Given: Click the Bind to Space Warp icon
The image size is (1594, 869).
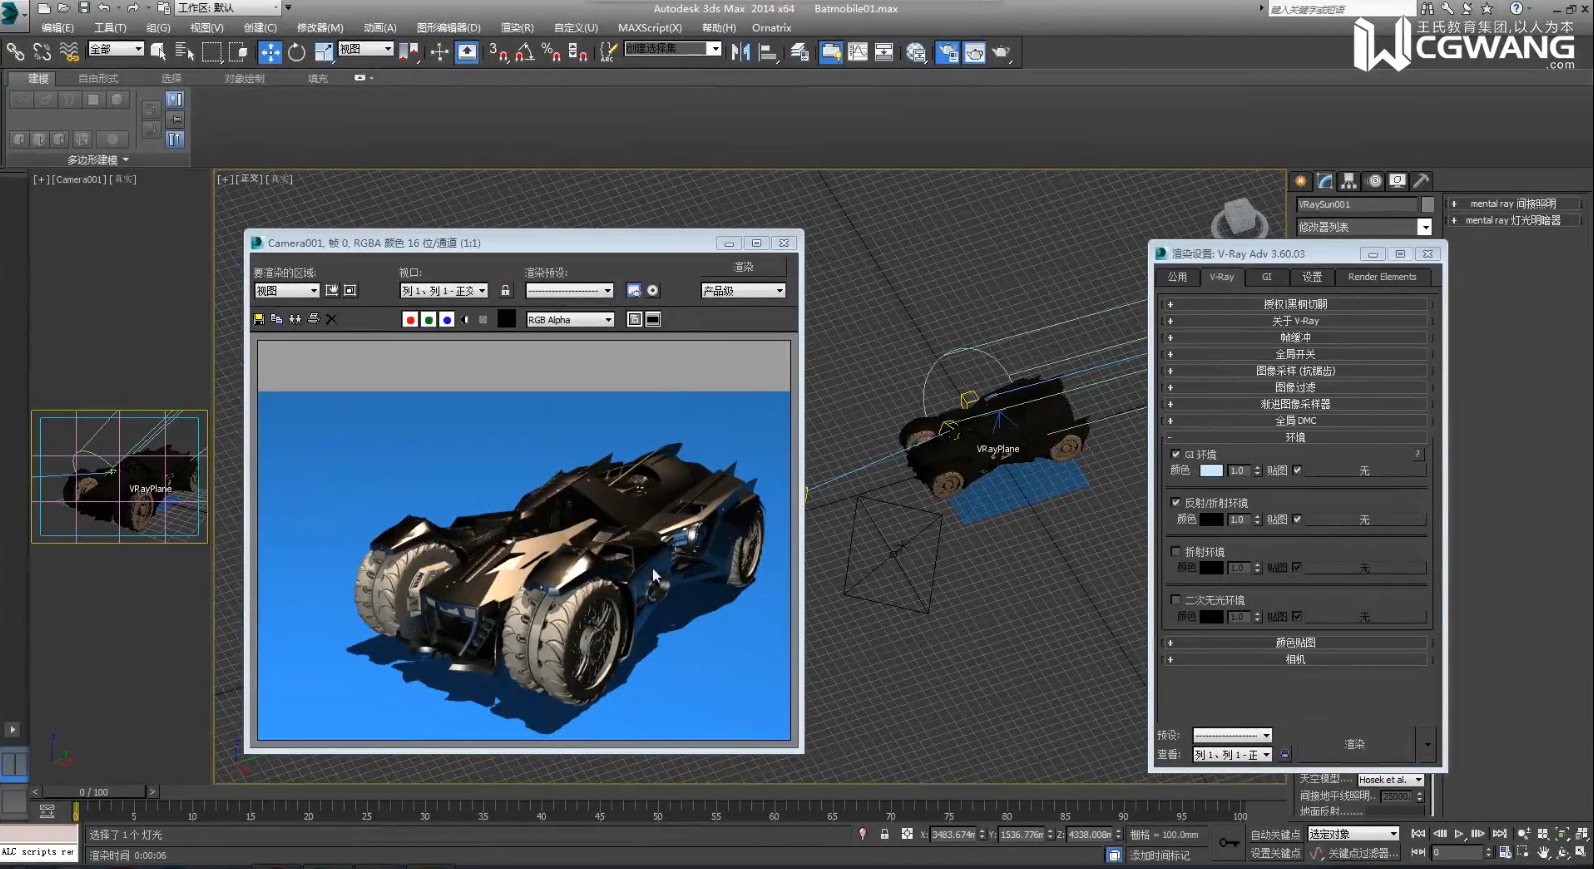Looking at the screenshot, I should click(x=69, y=51).
